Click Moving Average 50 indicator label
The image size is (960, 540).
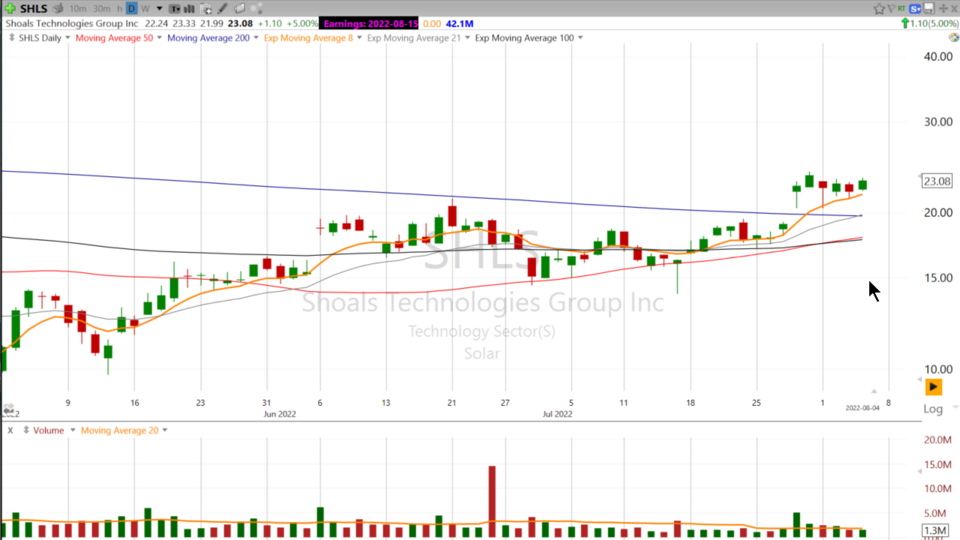point(114,38)
